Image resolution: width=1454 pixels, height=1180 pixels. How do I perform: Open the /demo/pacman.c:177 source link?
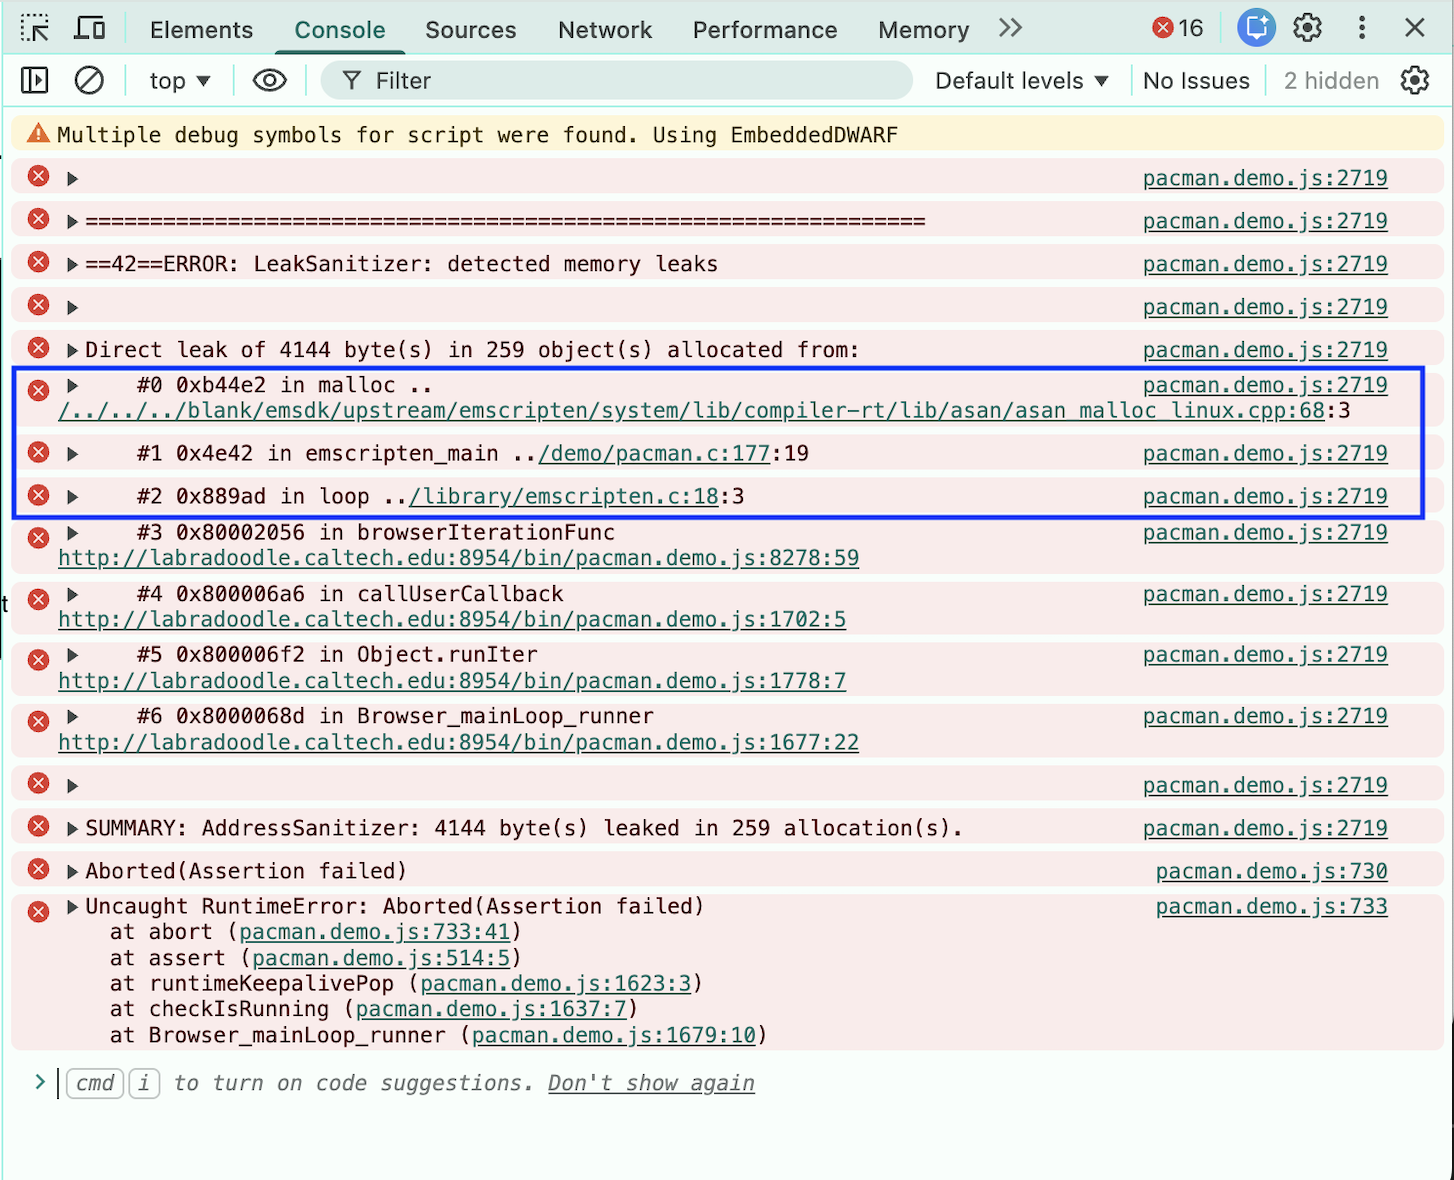point(654,454)
